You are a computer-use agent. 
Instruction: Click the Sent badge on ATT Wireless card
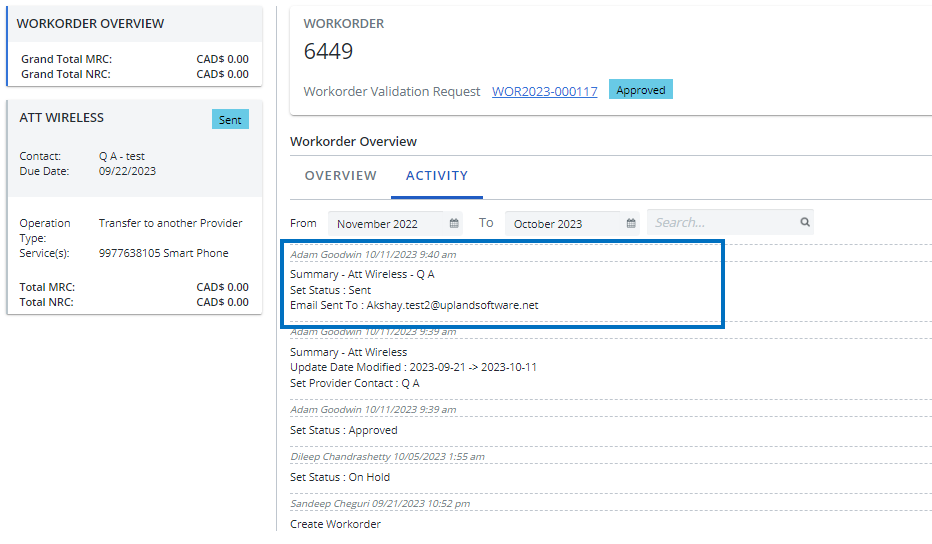[230, 120]
